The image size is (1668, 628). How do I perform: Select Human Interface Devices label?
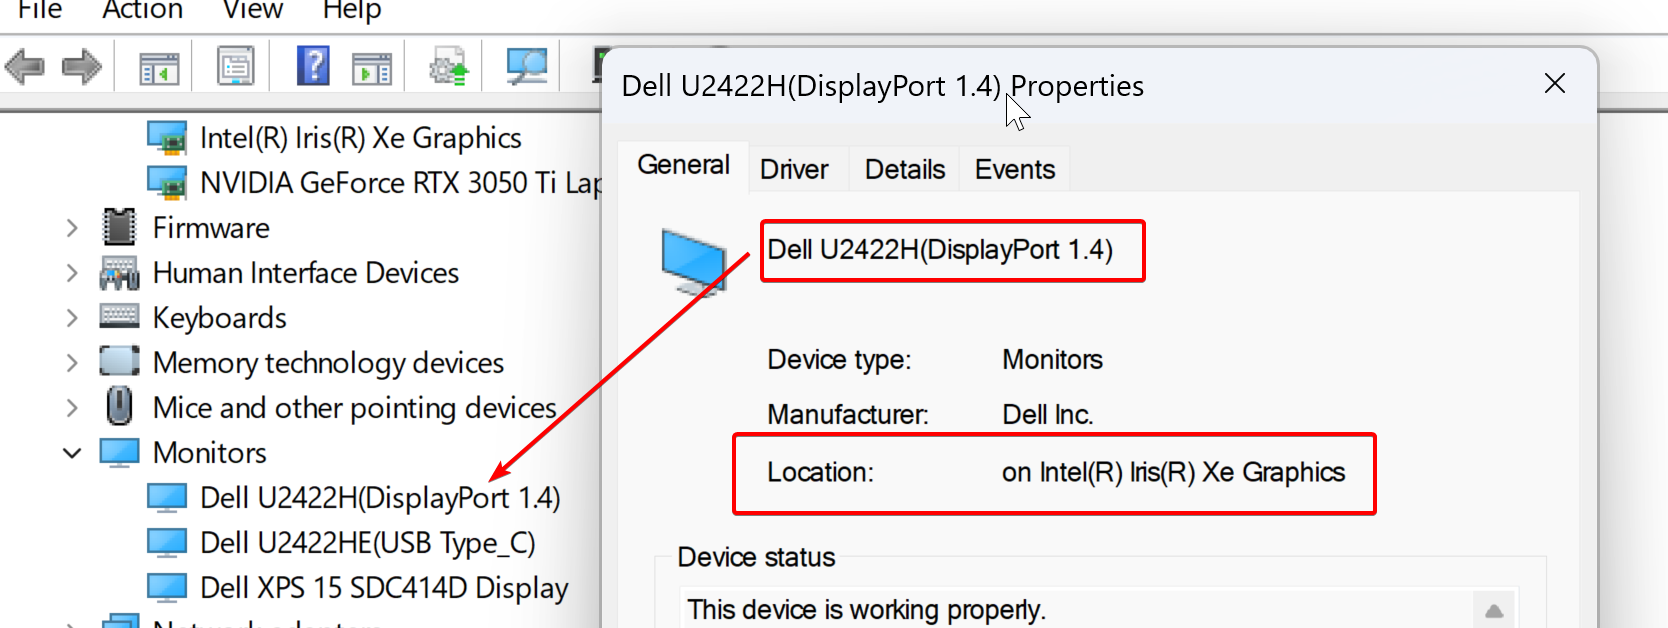pyautogui.click(x=306, y=273)
